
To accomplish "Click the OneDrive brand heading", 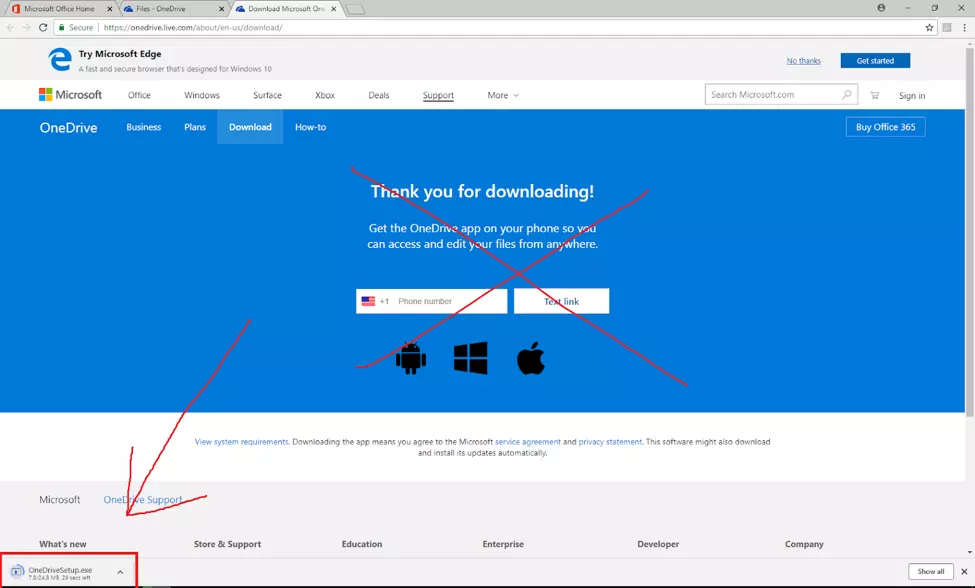I will [68, 127].
